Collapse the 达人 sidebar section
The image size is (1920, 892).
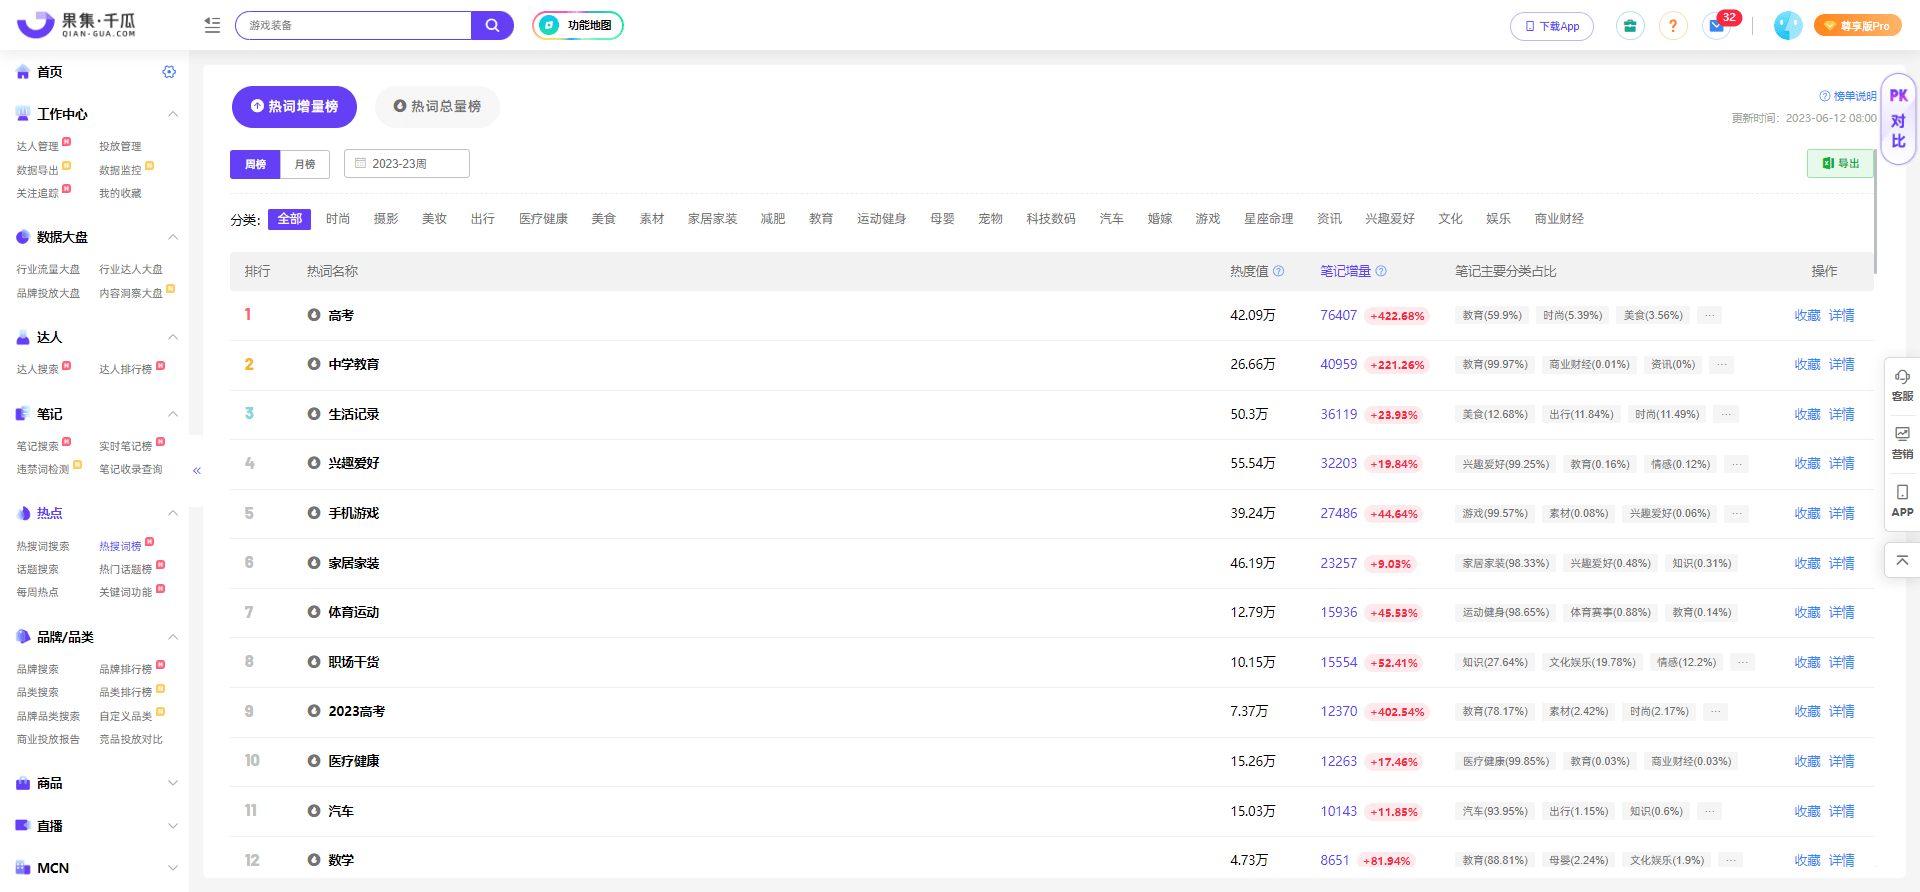[x=173, y=337]
